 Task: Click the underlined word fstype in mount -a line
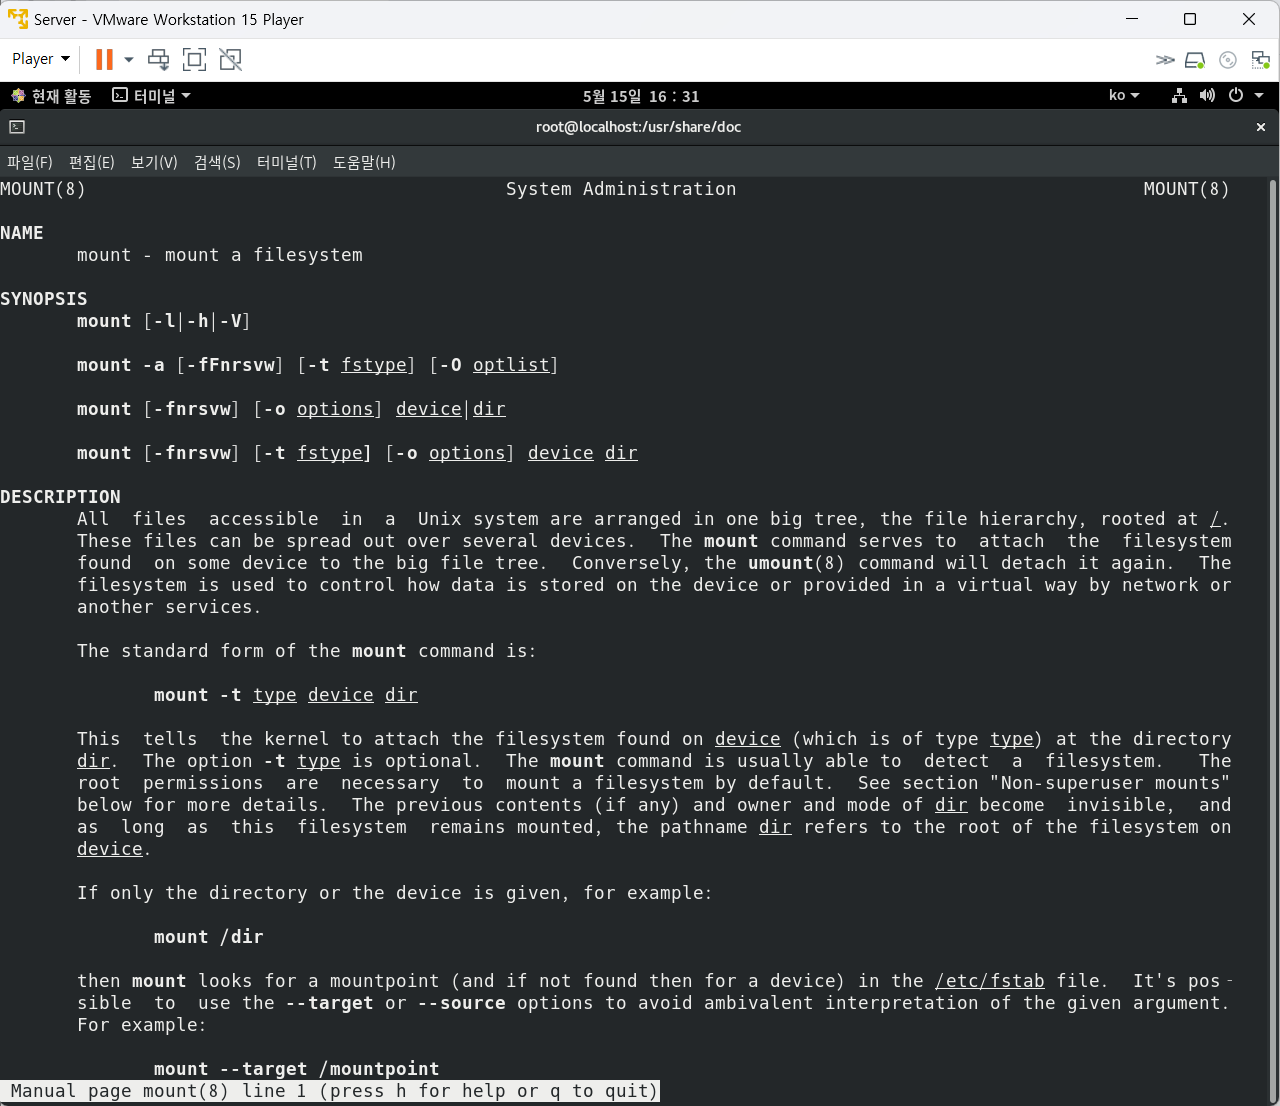[374, 365]
